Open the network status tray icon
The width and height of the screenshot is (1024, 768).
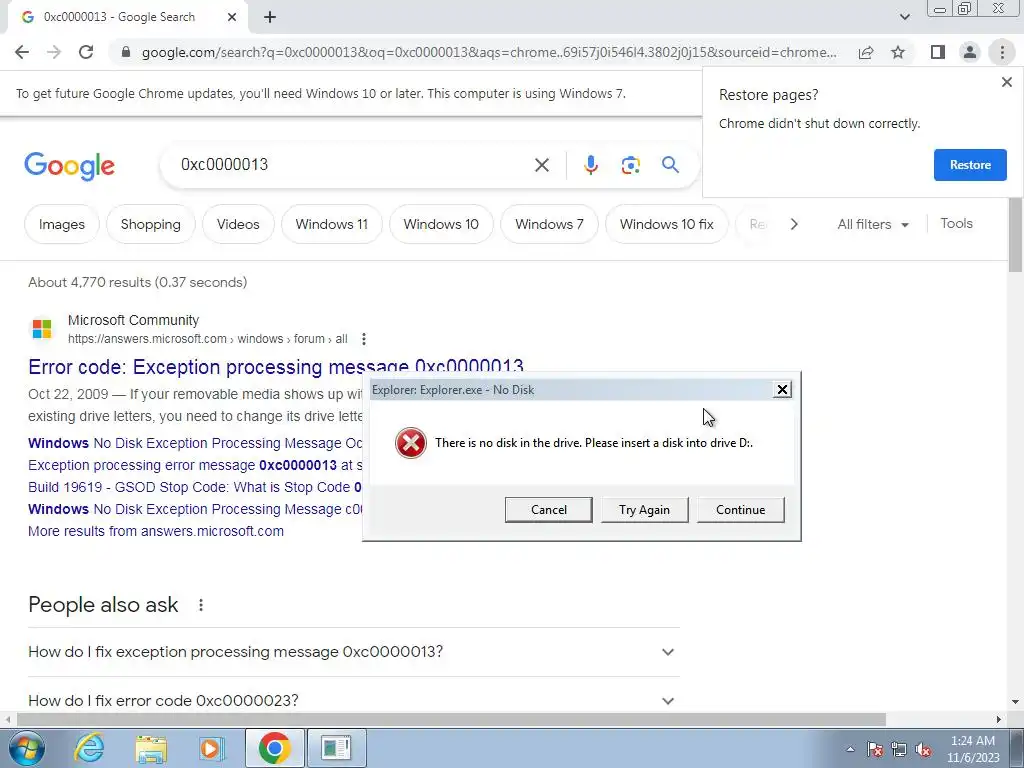(899, 749)
